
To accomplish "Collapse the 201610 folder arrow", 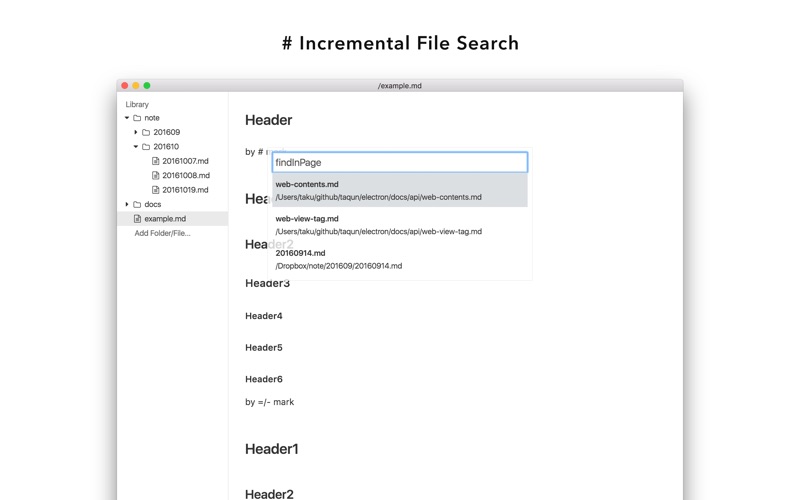I will tap(136, 146).
